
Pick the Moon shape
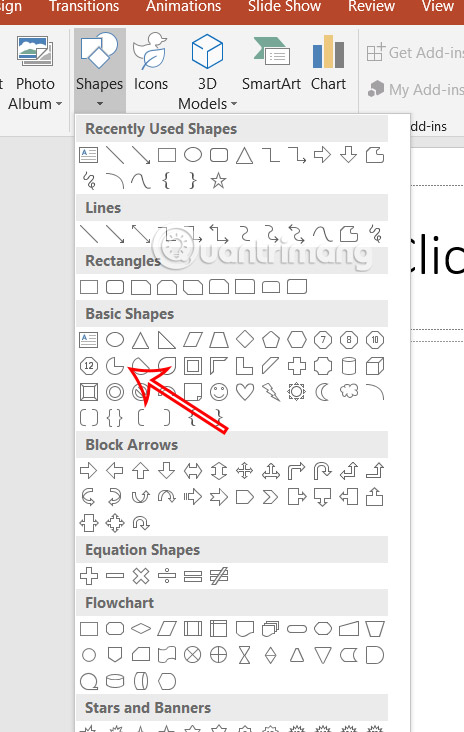[x=323, y=392]
